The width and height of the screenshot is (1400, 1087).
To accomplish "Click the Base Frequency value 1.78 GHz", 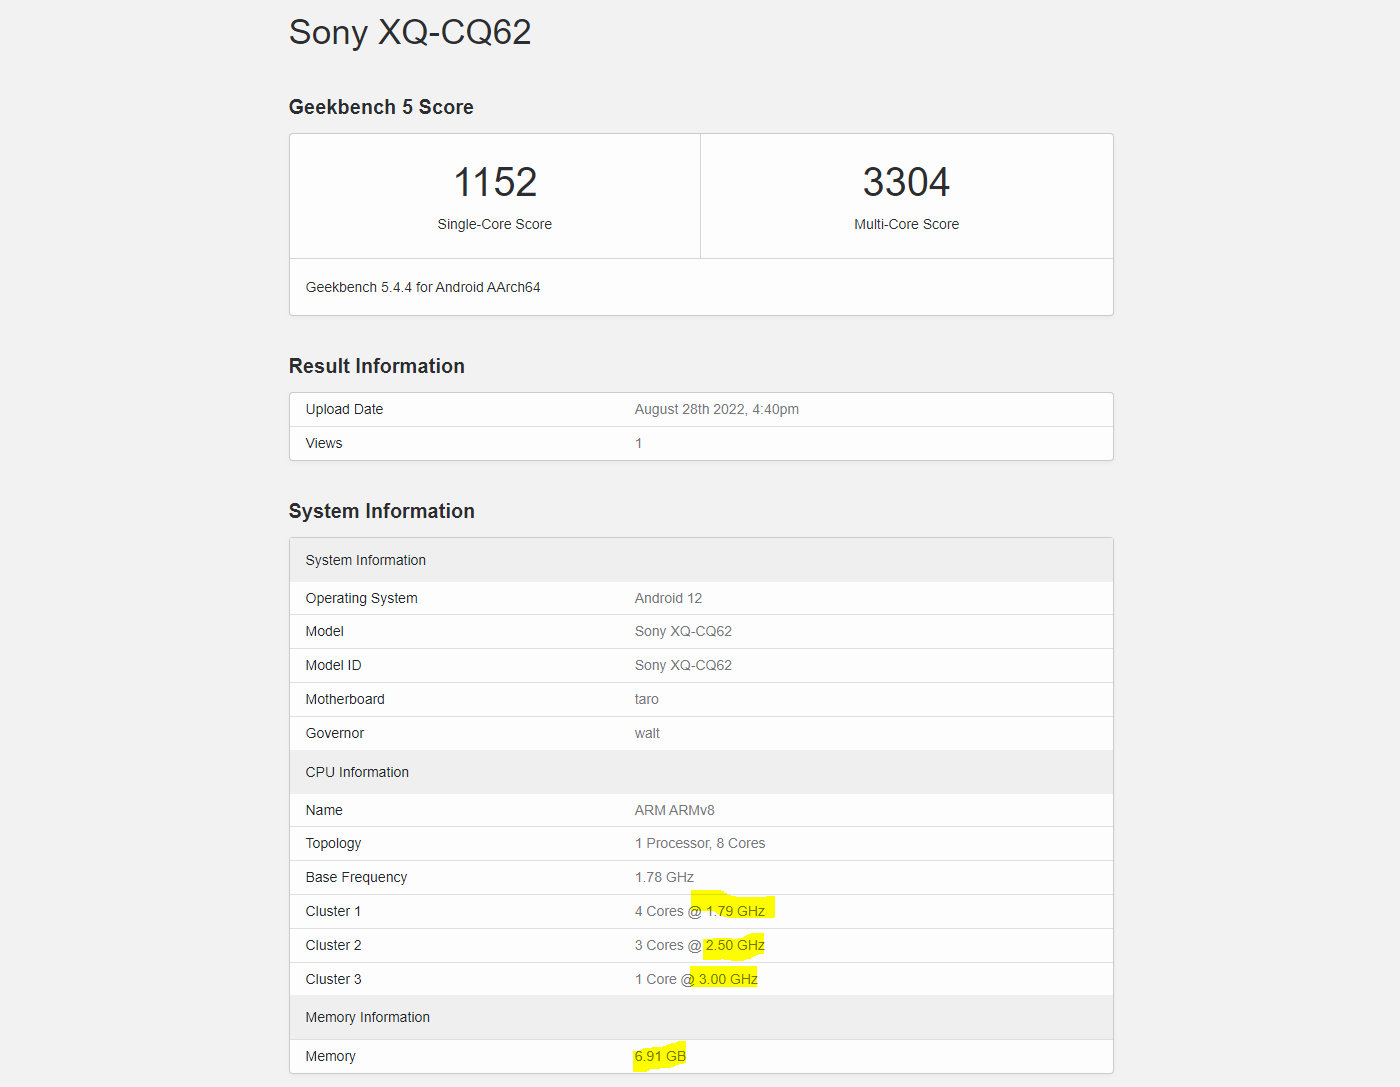I will click(x=664, y=877).
